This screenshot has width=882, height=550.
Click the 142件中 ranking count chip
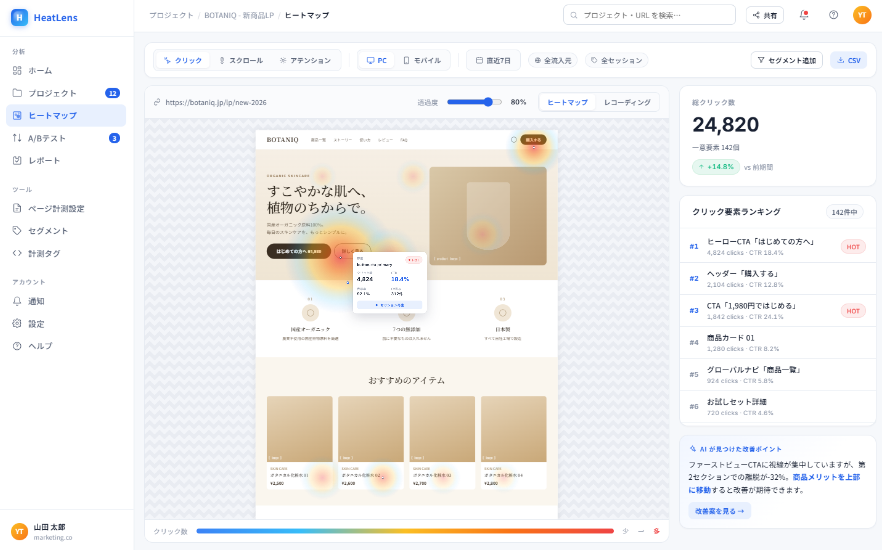click(x=844, y=212)
